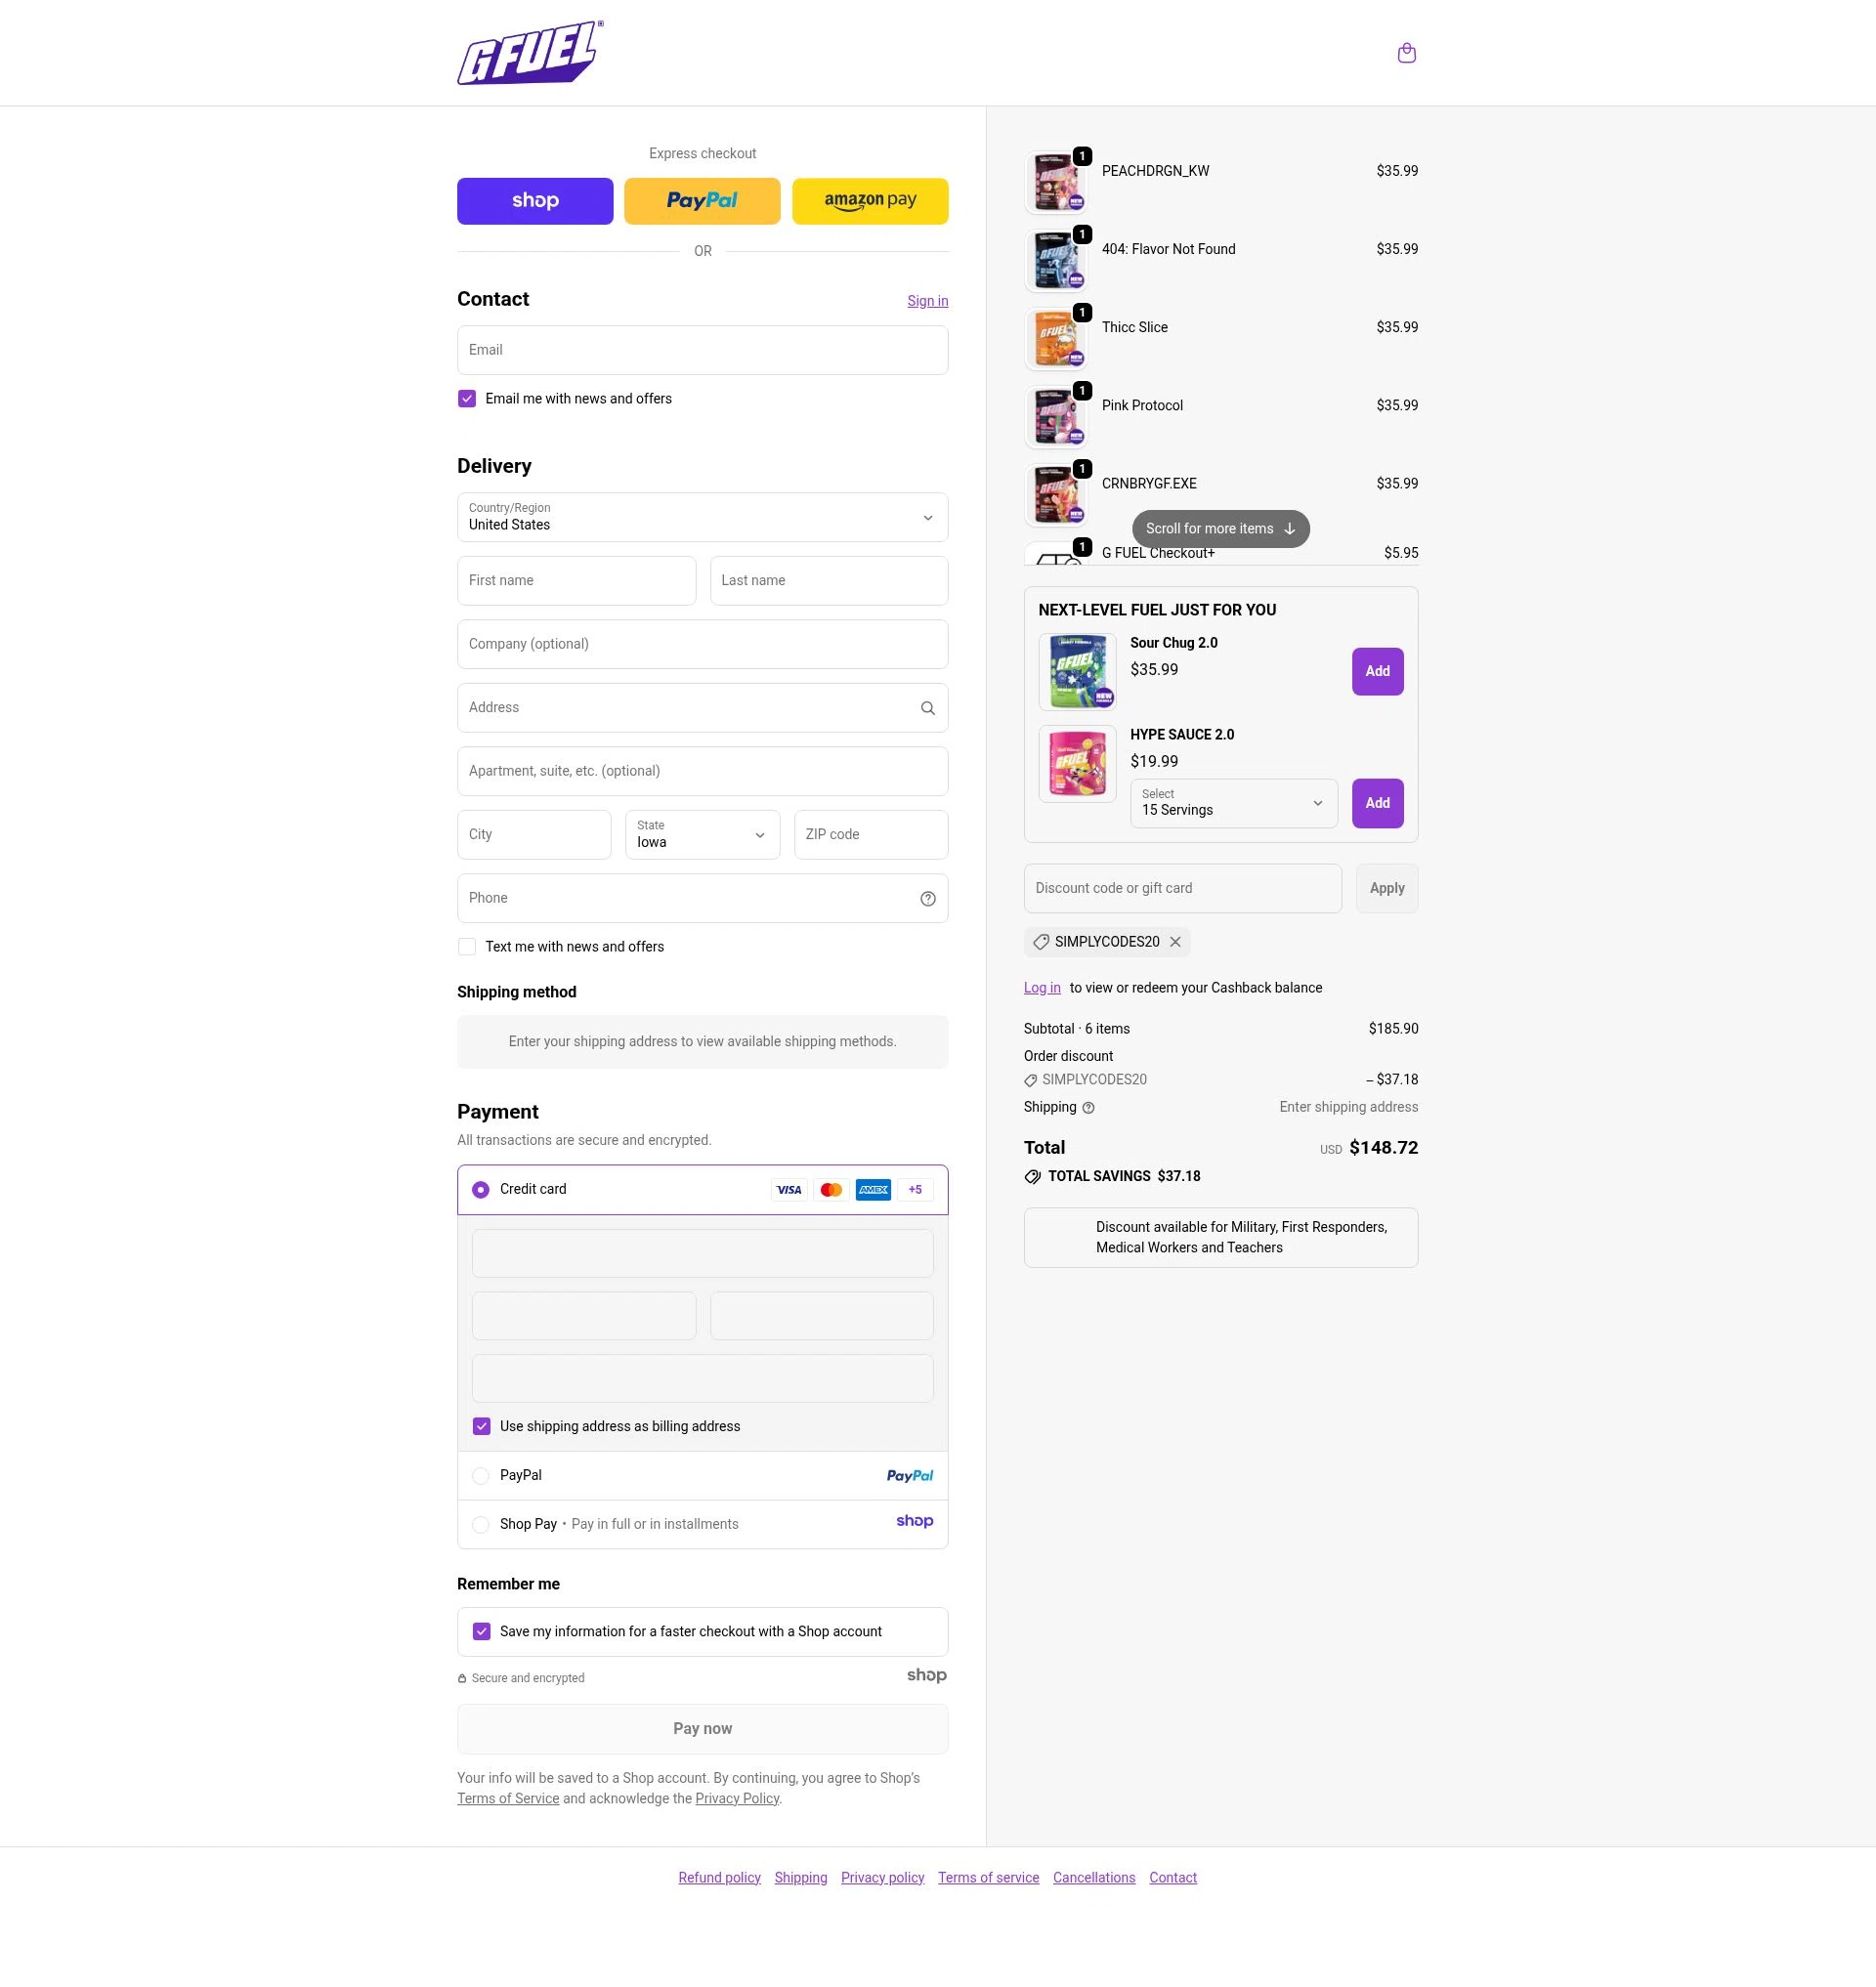Expand the State dropdown showing Iowa
Viewport: 1876px width, 1987px height.
click(x=702, y=834)
